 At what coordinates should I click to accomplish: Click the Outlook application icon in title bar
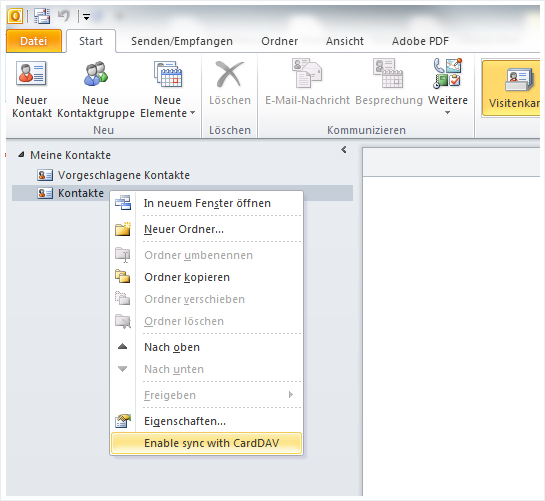point(15,16)
